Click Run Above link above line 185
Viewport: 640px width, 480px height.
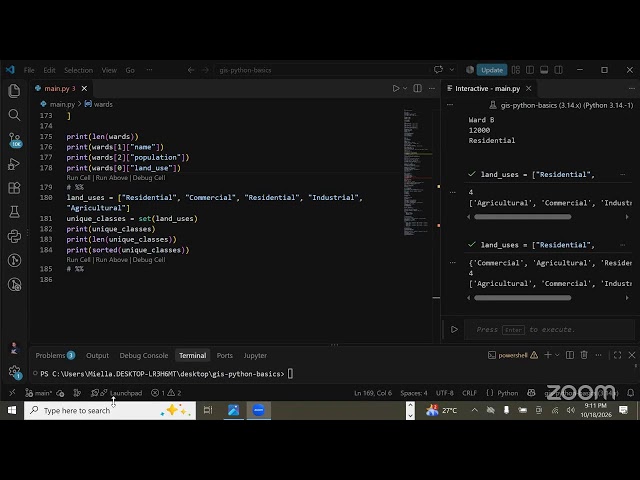[x=111, y=260]
